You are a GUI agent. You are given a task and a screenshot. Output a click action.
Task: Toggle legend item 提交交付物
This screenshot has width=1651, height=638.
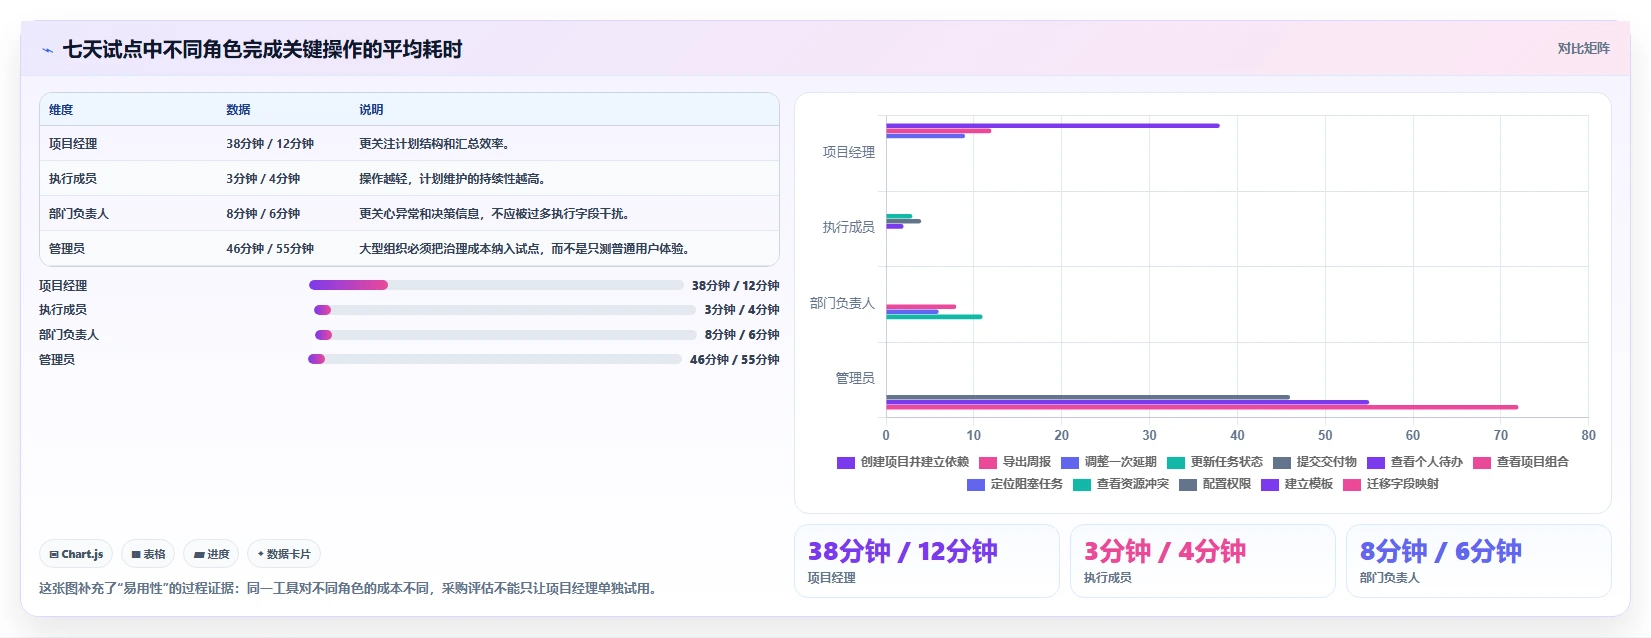coord(1315,462)
